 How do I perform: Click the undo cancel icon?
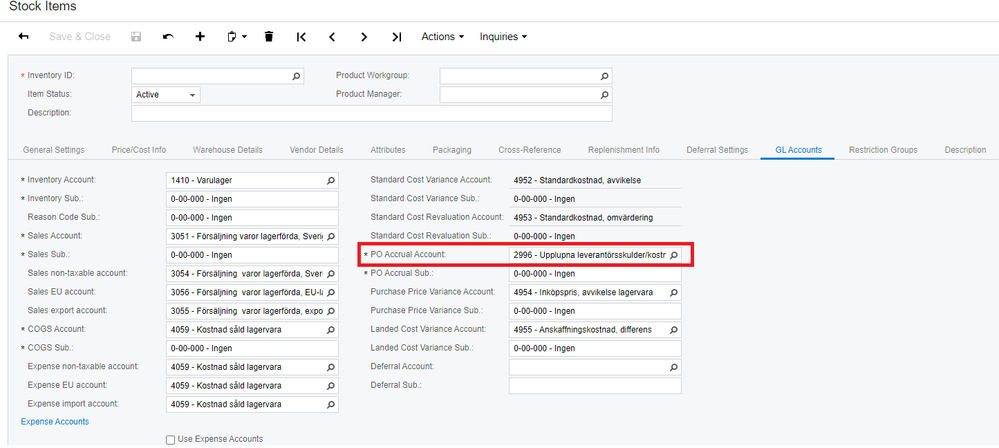(x=168, y=36)
